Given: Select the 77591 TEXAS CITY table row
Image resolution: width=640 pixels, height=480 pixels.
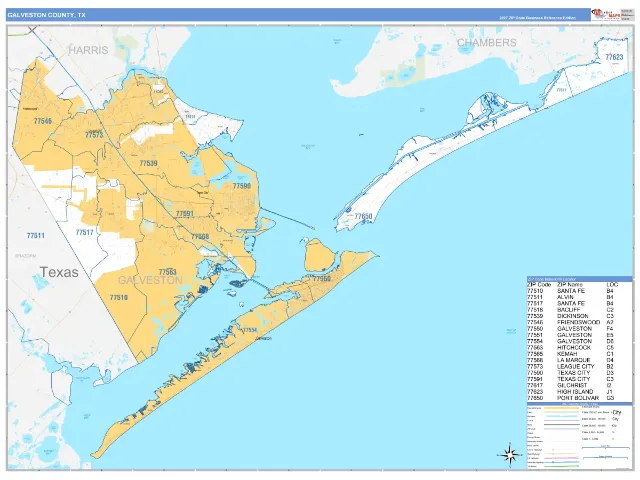Looking at the screenshot, I should 570,379.
